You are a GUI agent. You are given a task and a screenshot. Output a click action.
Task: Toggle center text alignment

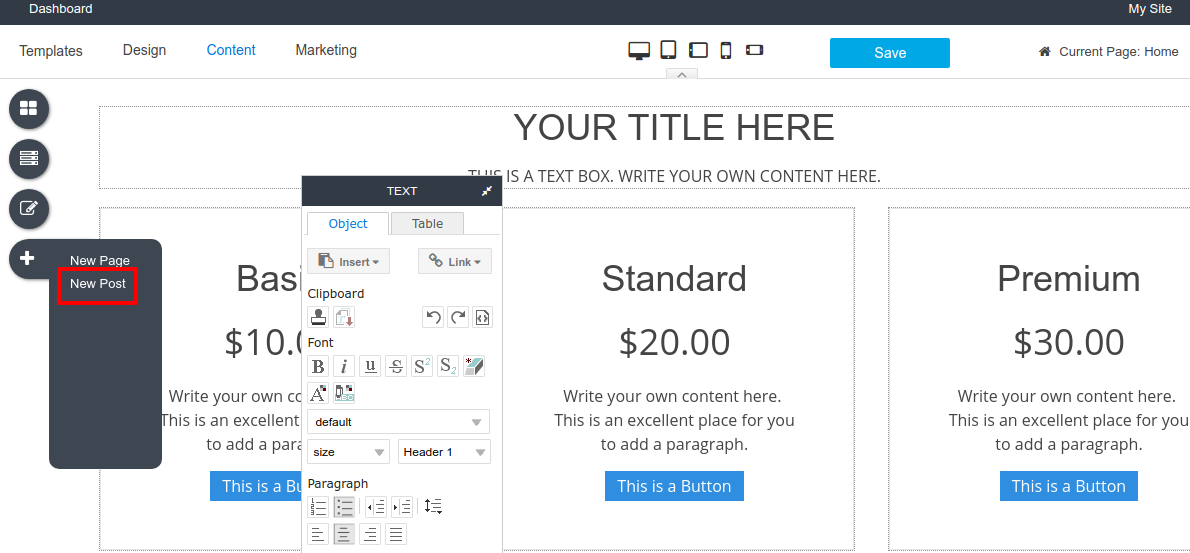(x=344, y=534)
